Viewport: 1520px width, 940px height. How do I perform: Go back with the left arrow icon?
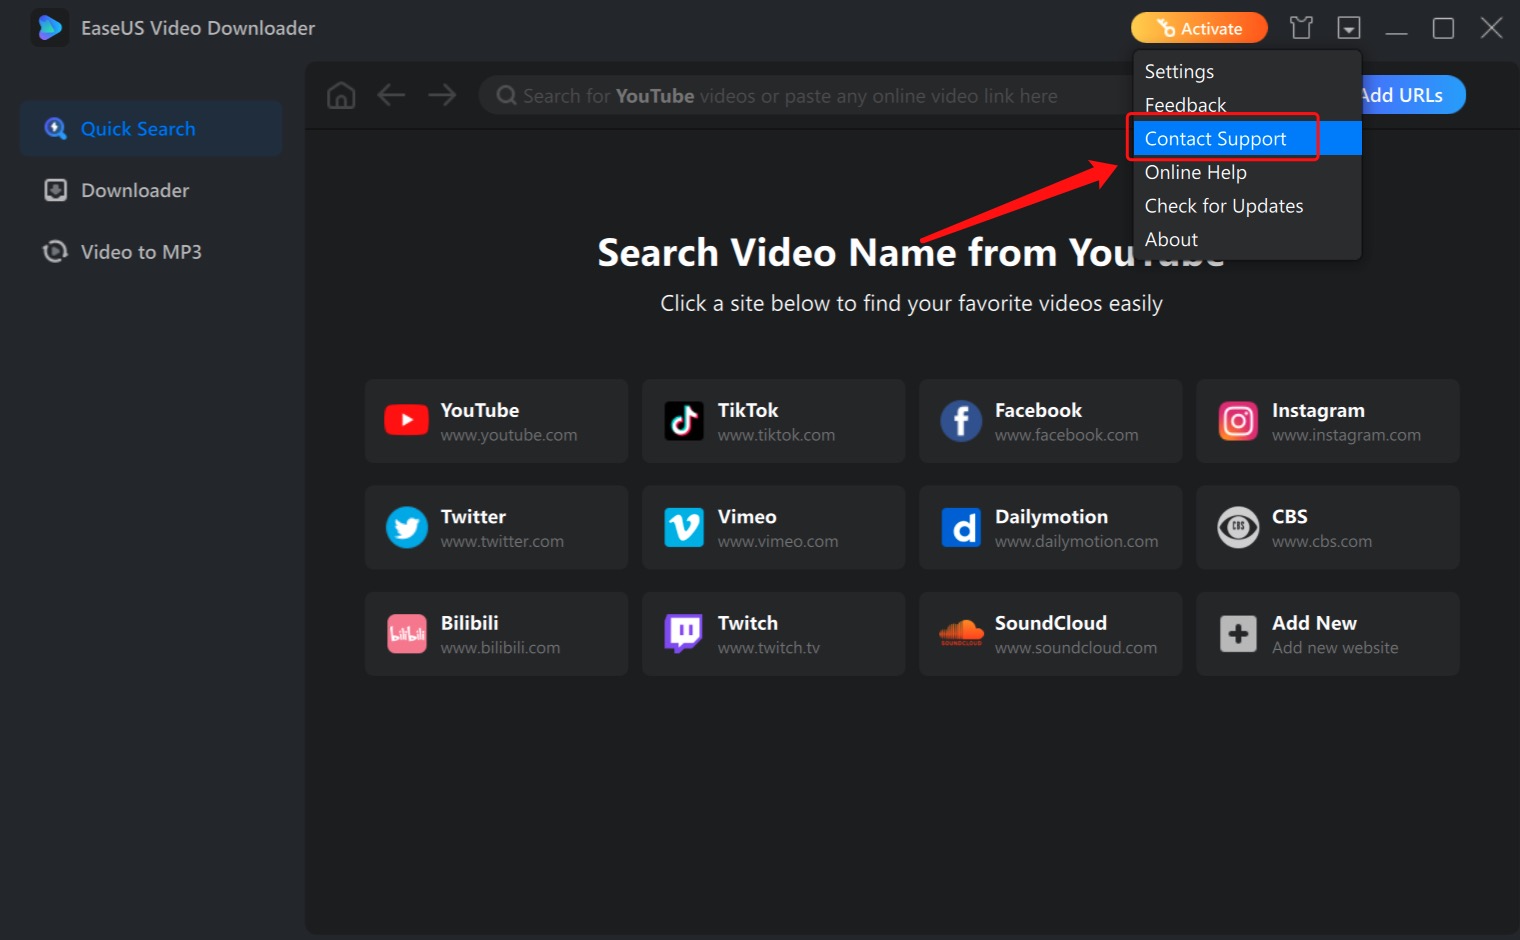(391, 95)
